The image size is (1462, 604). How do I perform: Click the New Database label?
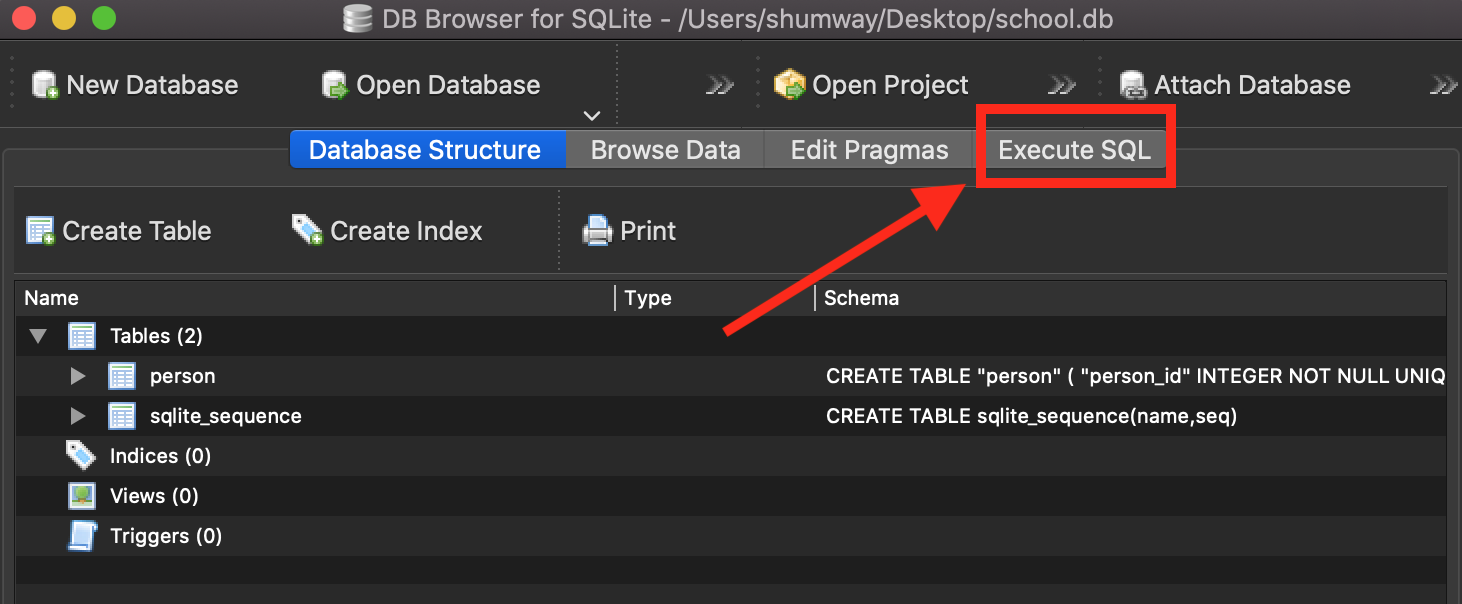(x=152, y=85)
